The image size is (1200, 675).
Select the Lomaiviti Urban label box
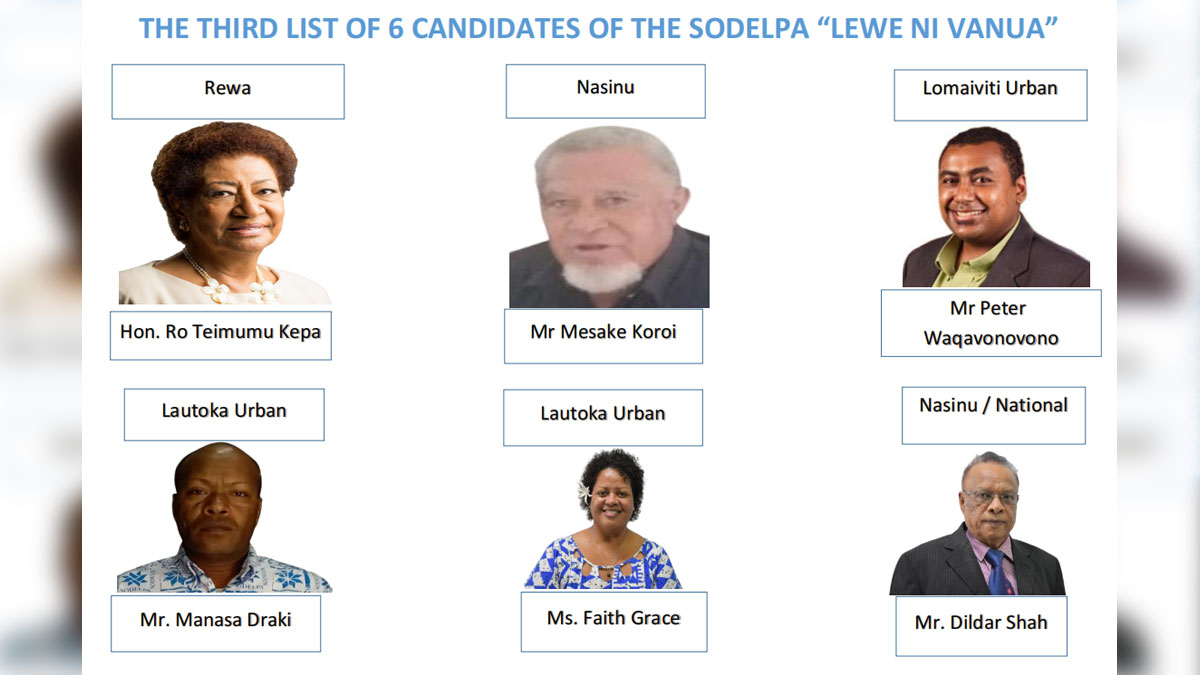coord(990,94)
